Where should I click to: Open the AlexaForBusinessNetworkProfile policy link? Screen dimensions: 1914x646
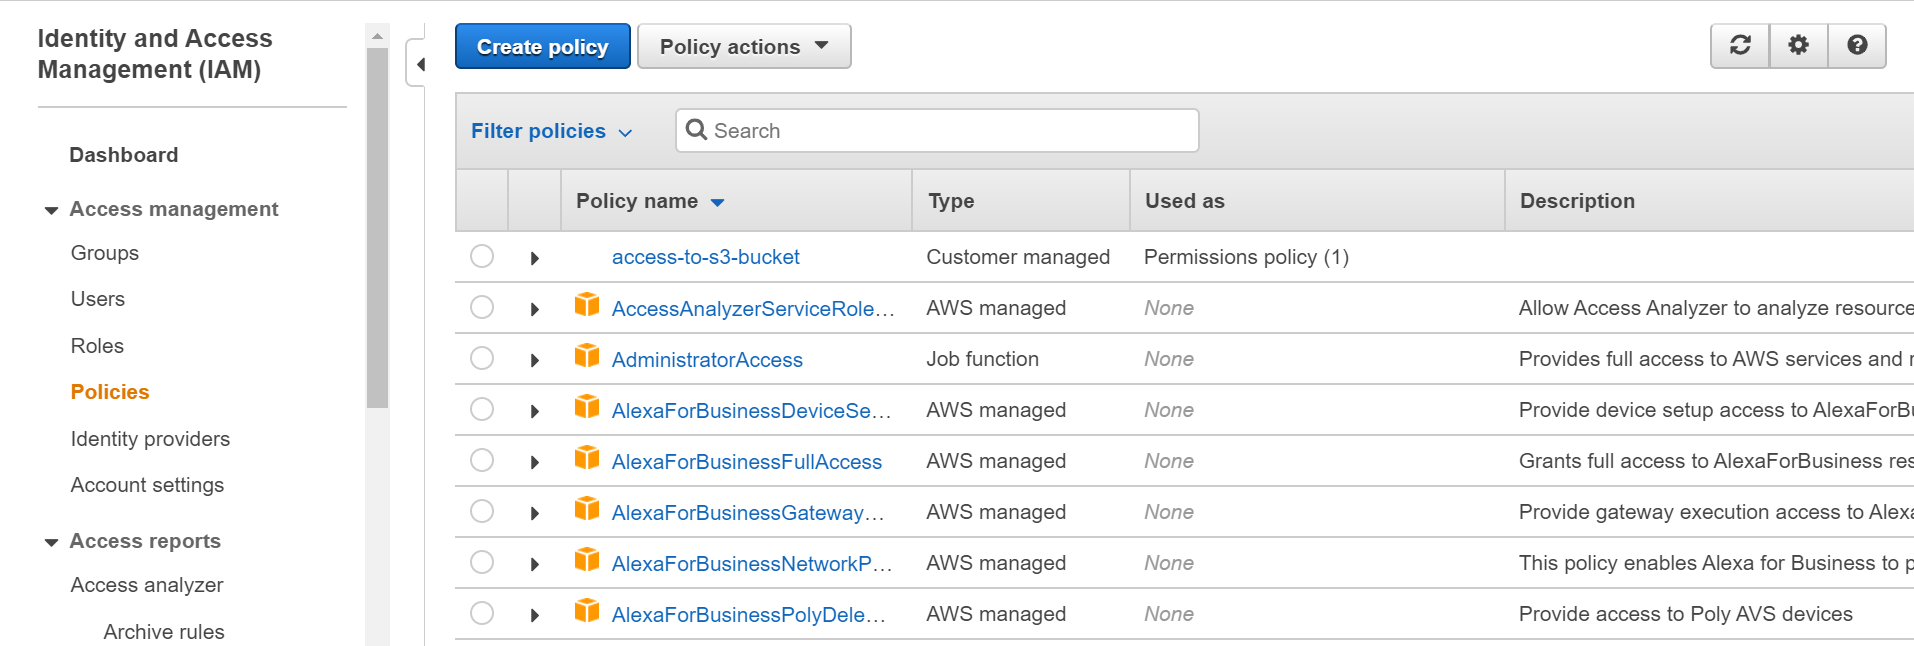[x=752, y=564]
